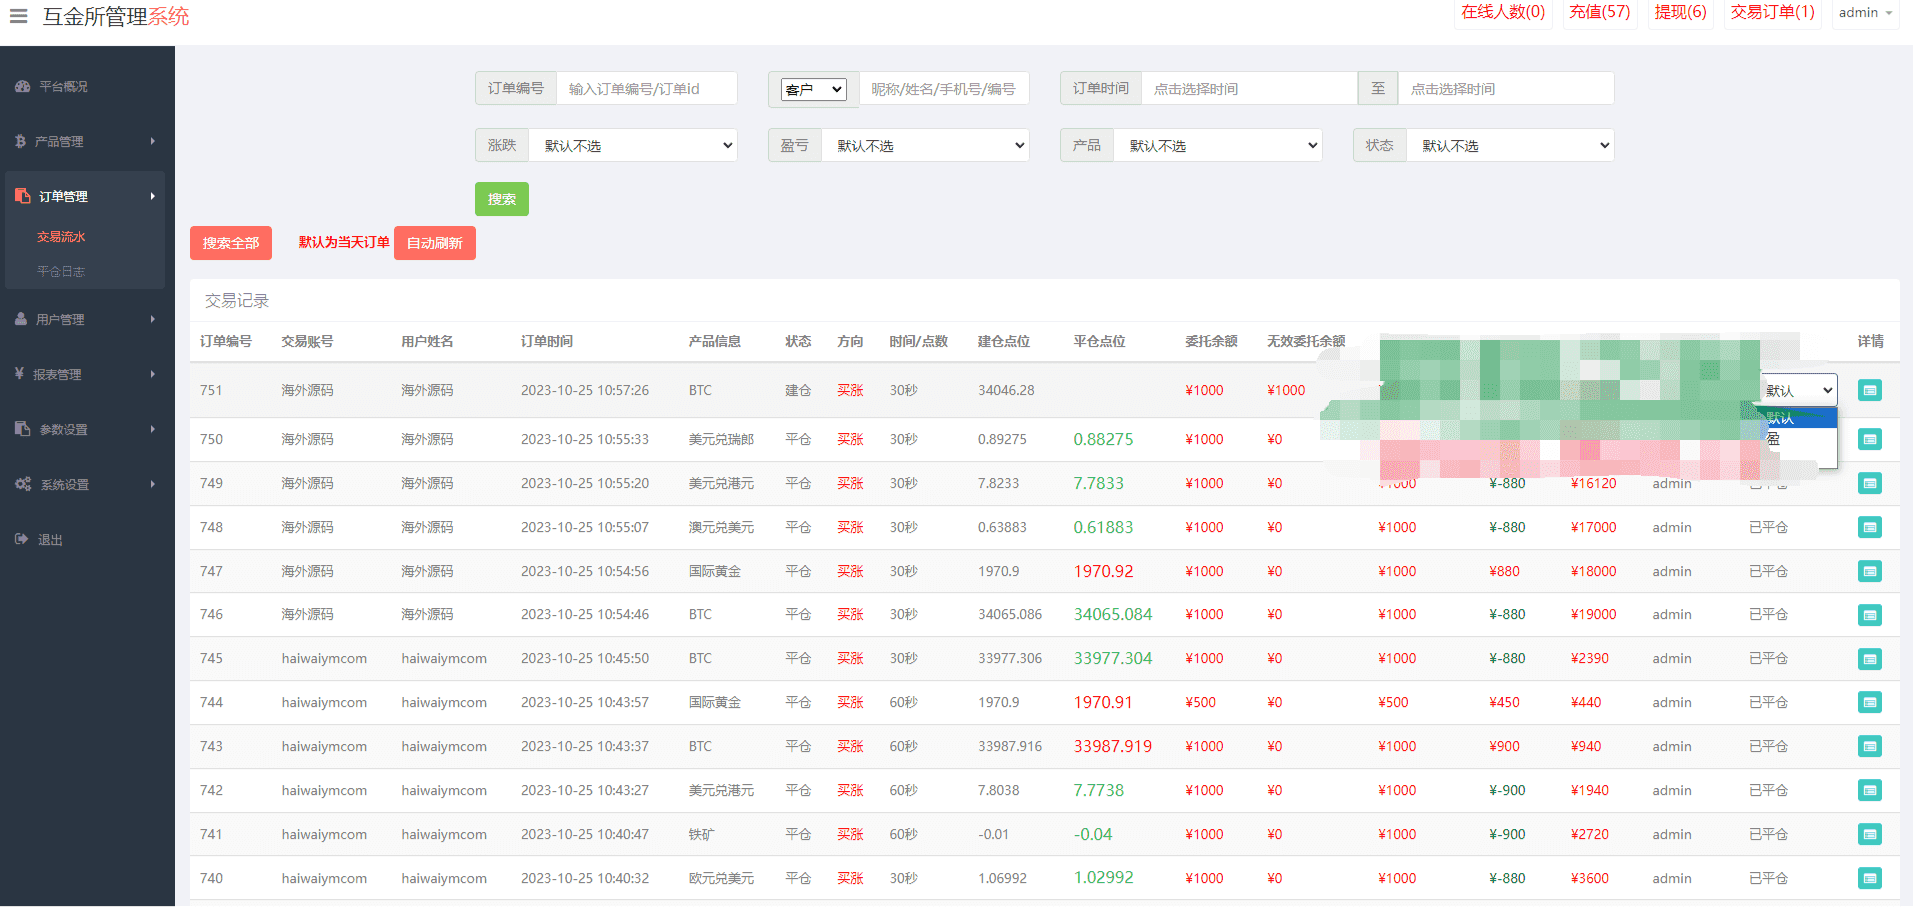Viewport: 1913px width, 912px height.
Task: Open detail icon for order 749
Action: tap(1869, 483)
